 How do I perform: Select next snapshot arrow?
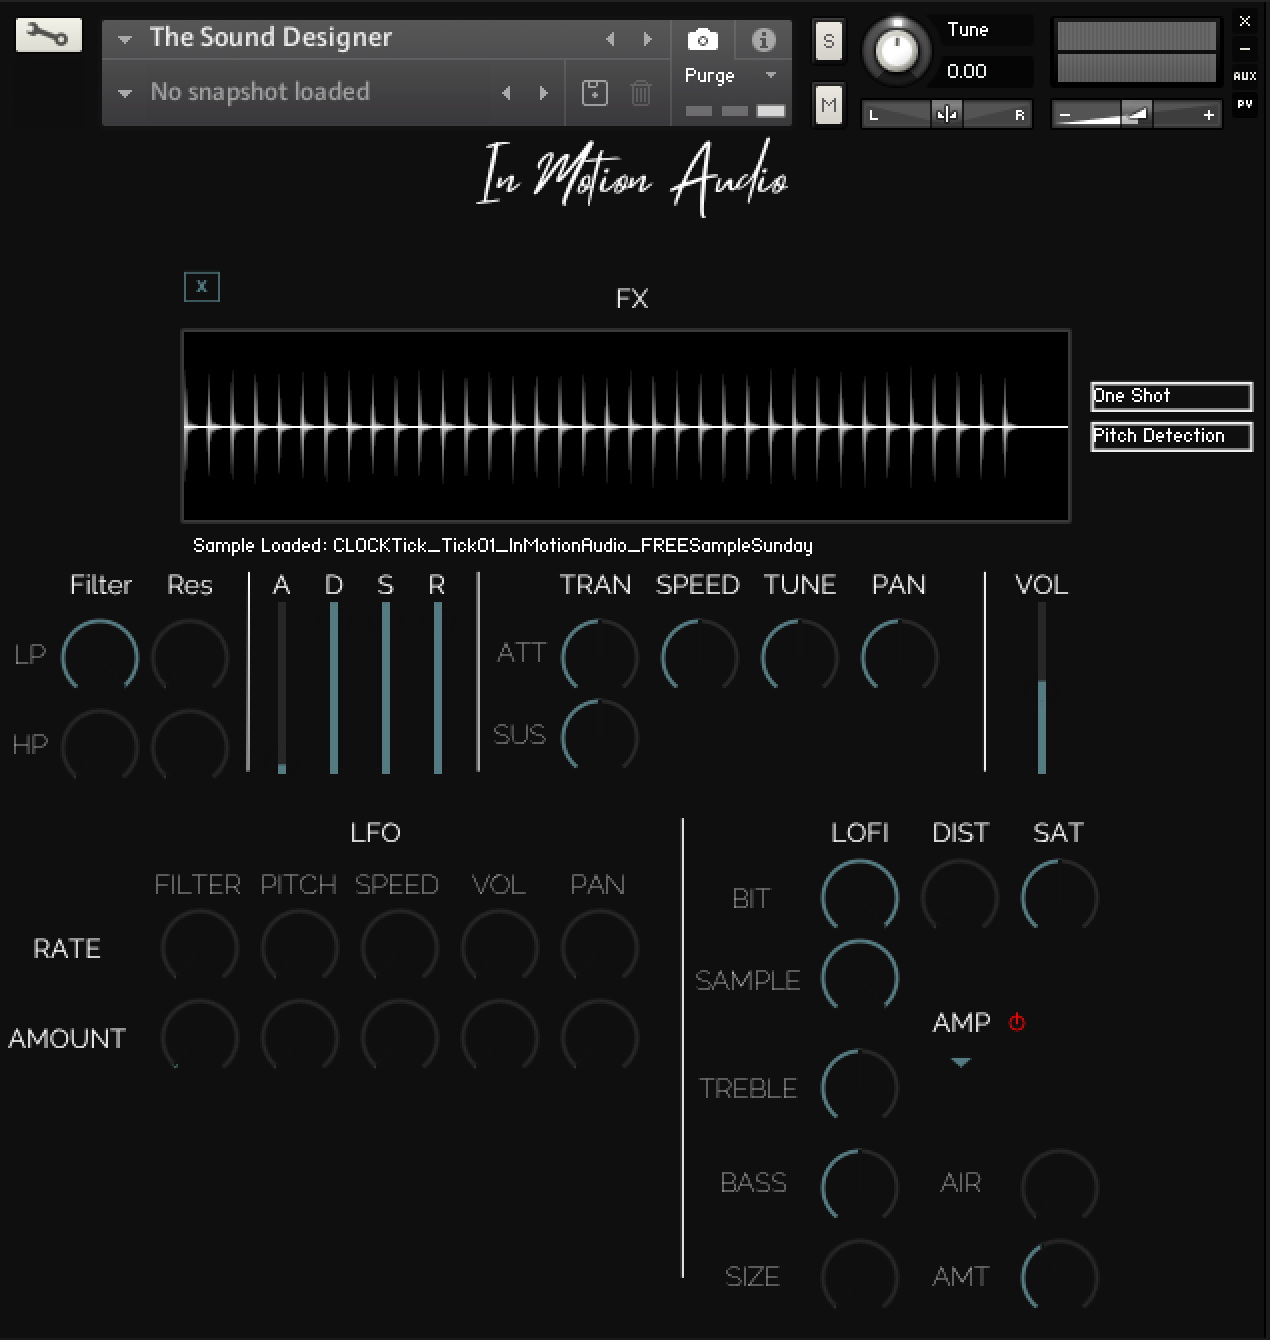(544, 93)
